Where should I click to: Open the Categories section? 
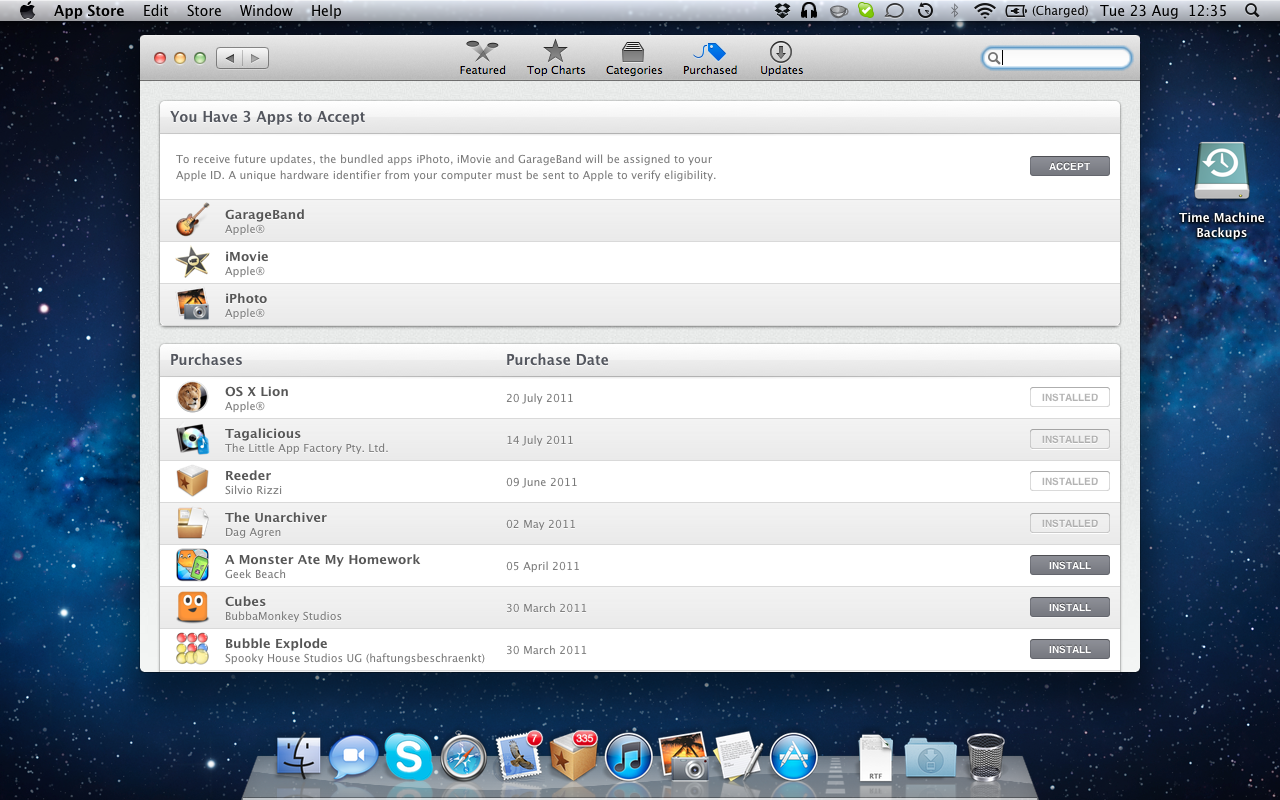coord(634,58)
